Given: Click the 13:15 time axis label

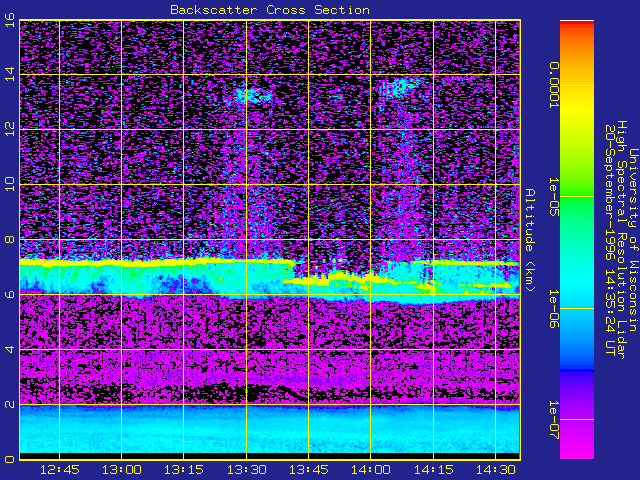Looking at the screenshot, I should coord(184,470).
